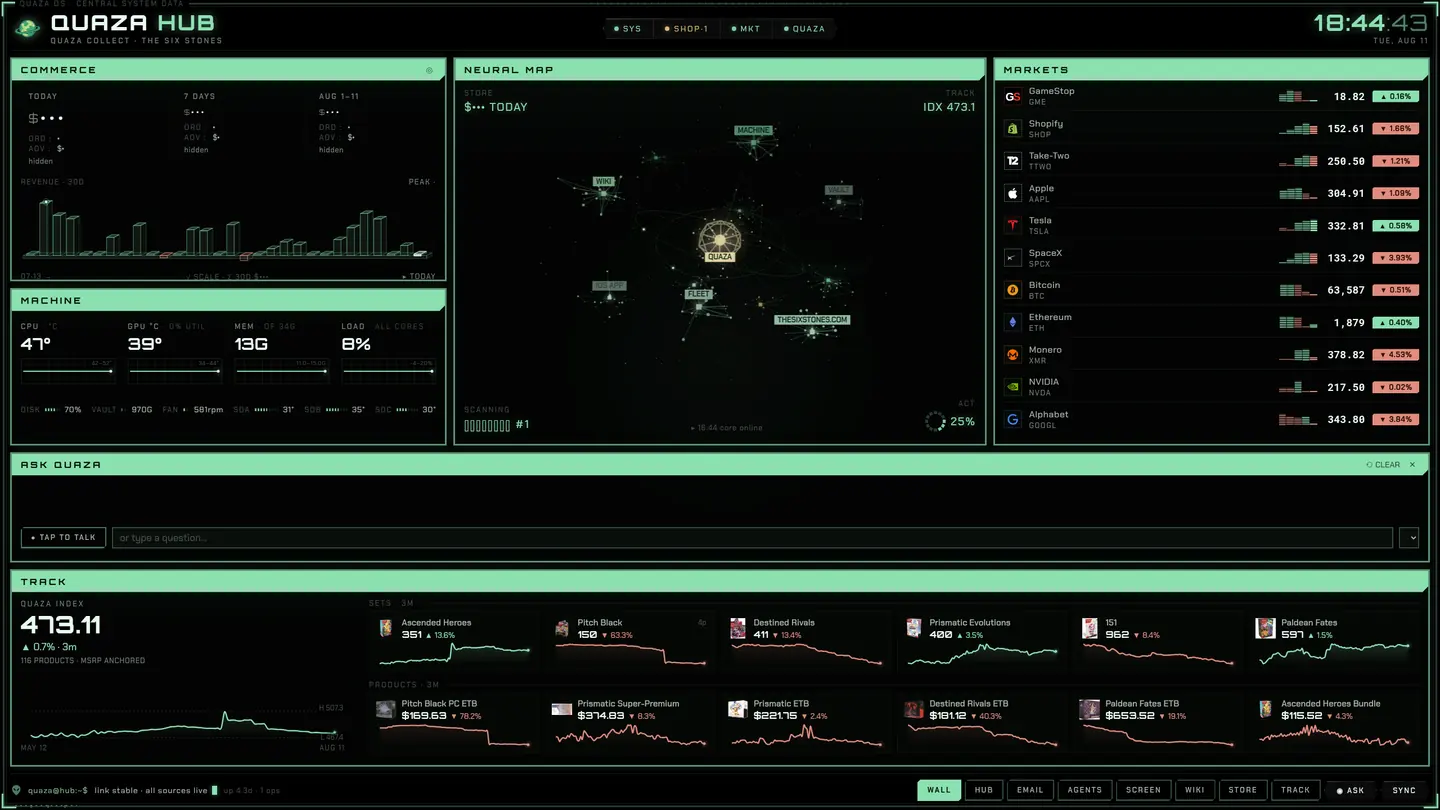Select the WIKI node on neural map
The height and width of the screenshot is (810, 1440).
pyautogui.click(x=603, y=182)
